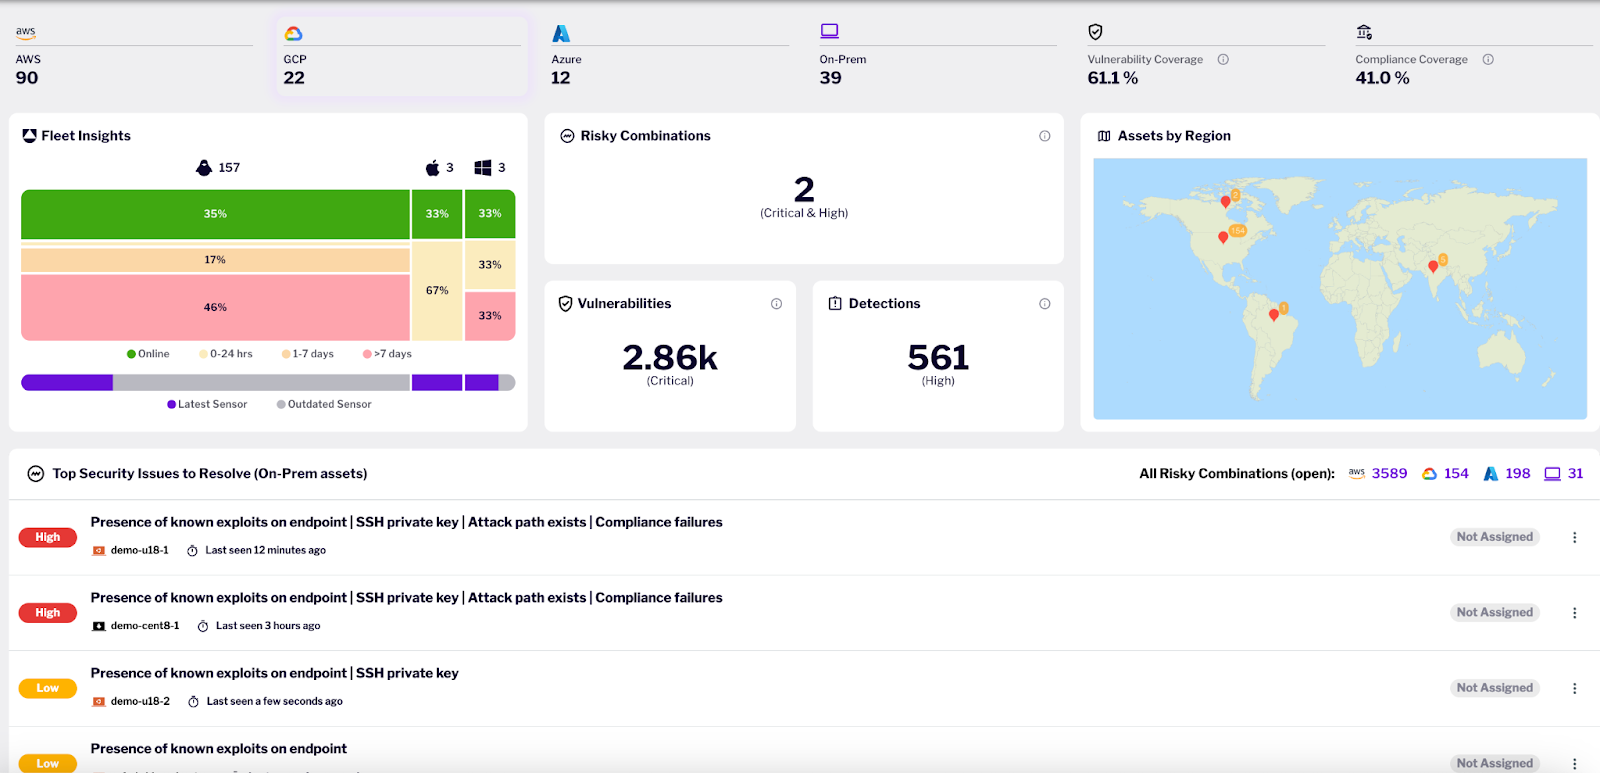This screenshot has width=1600, height=773.
Task: Toggle the Outdated Sensor legend item
Action: pyautogui.click(x=324, y=404)
